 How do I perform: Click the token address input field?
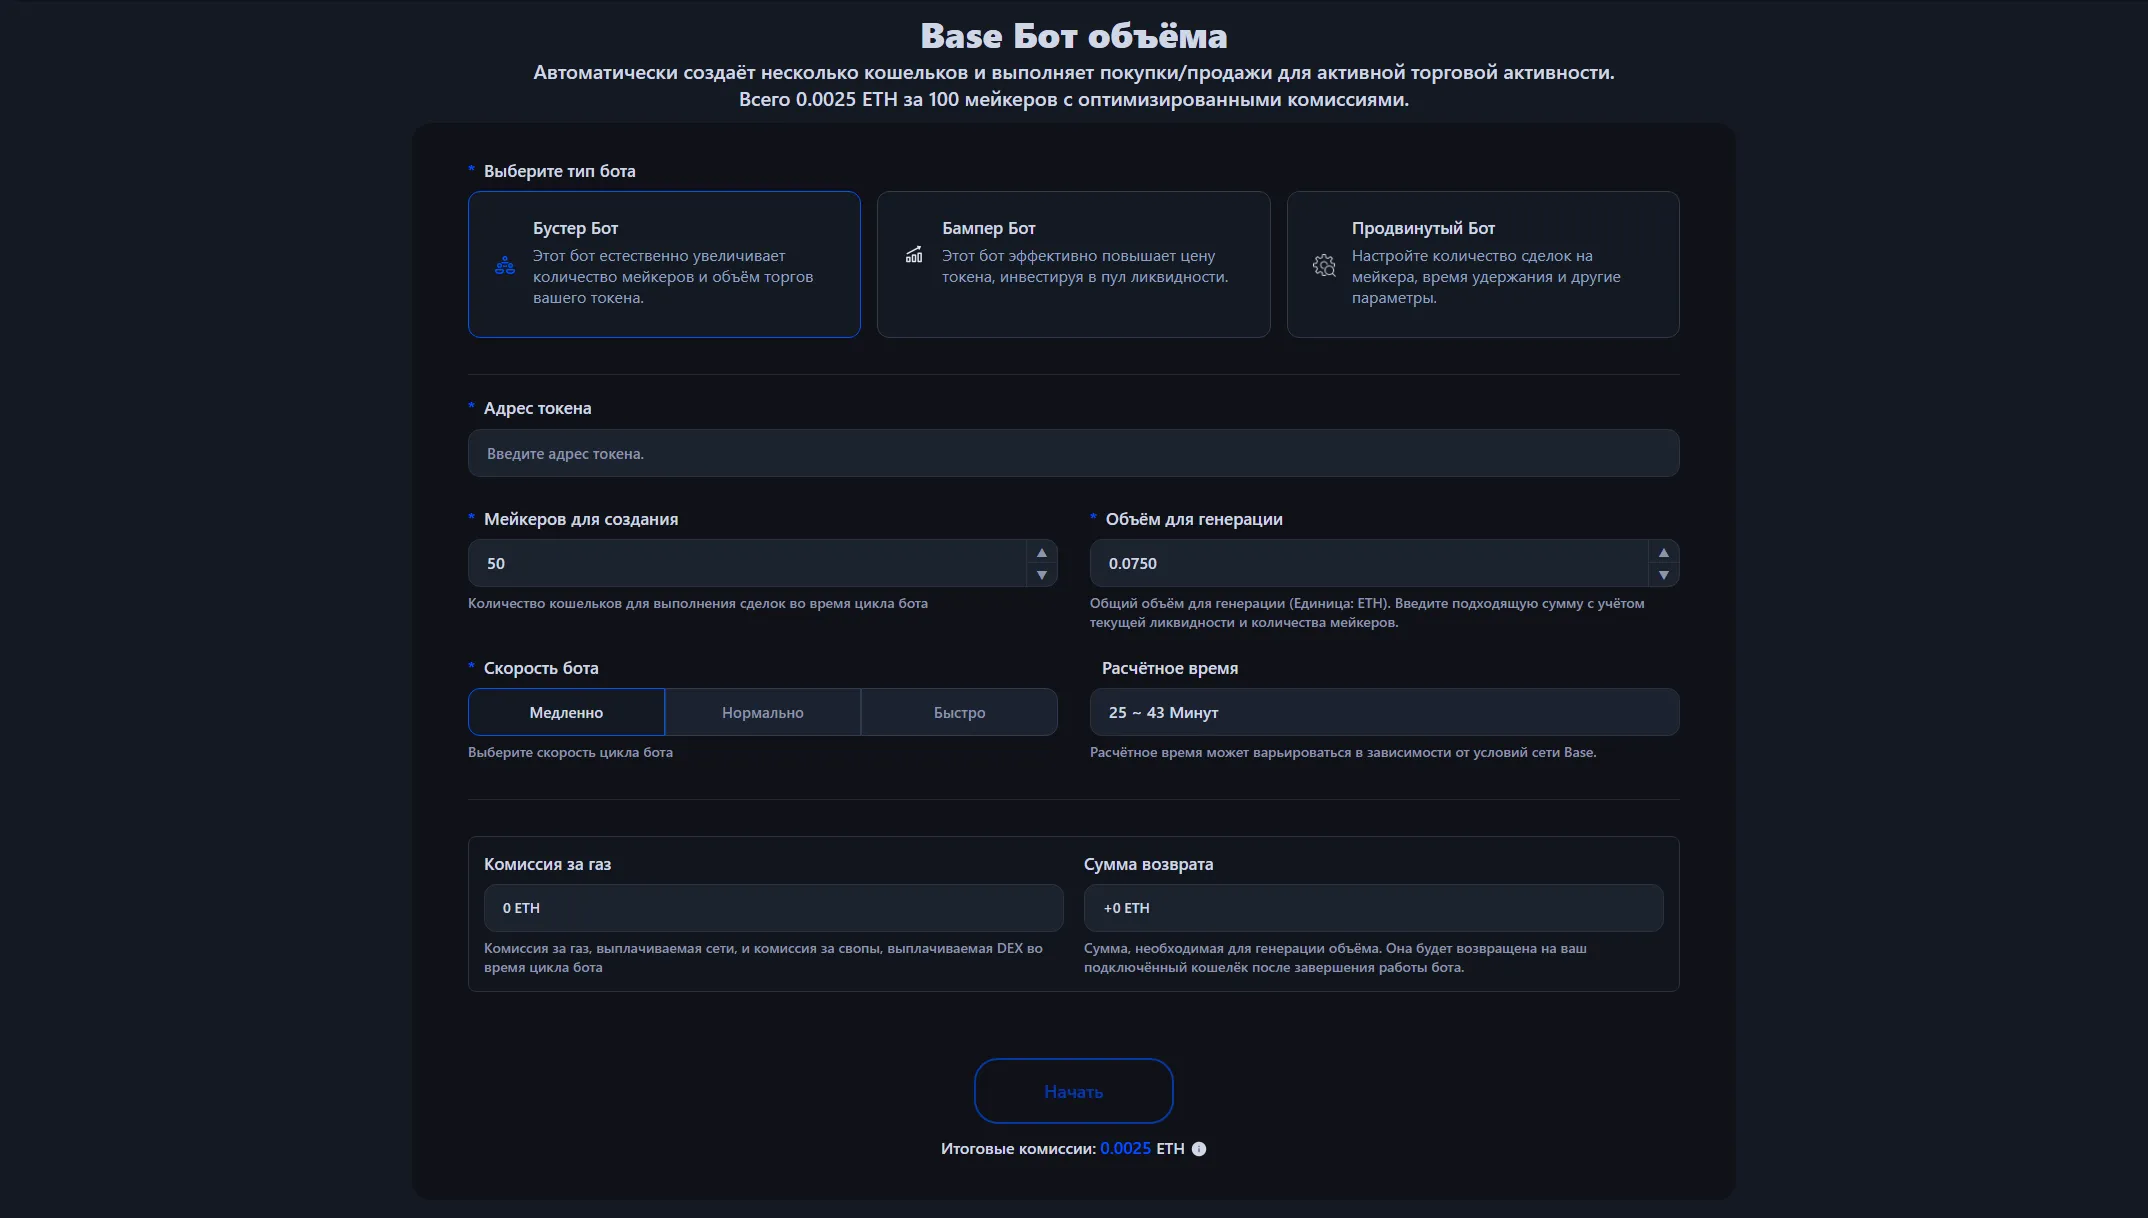pos(1073,453)
